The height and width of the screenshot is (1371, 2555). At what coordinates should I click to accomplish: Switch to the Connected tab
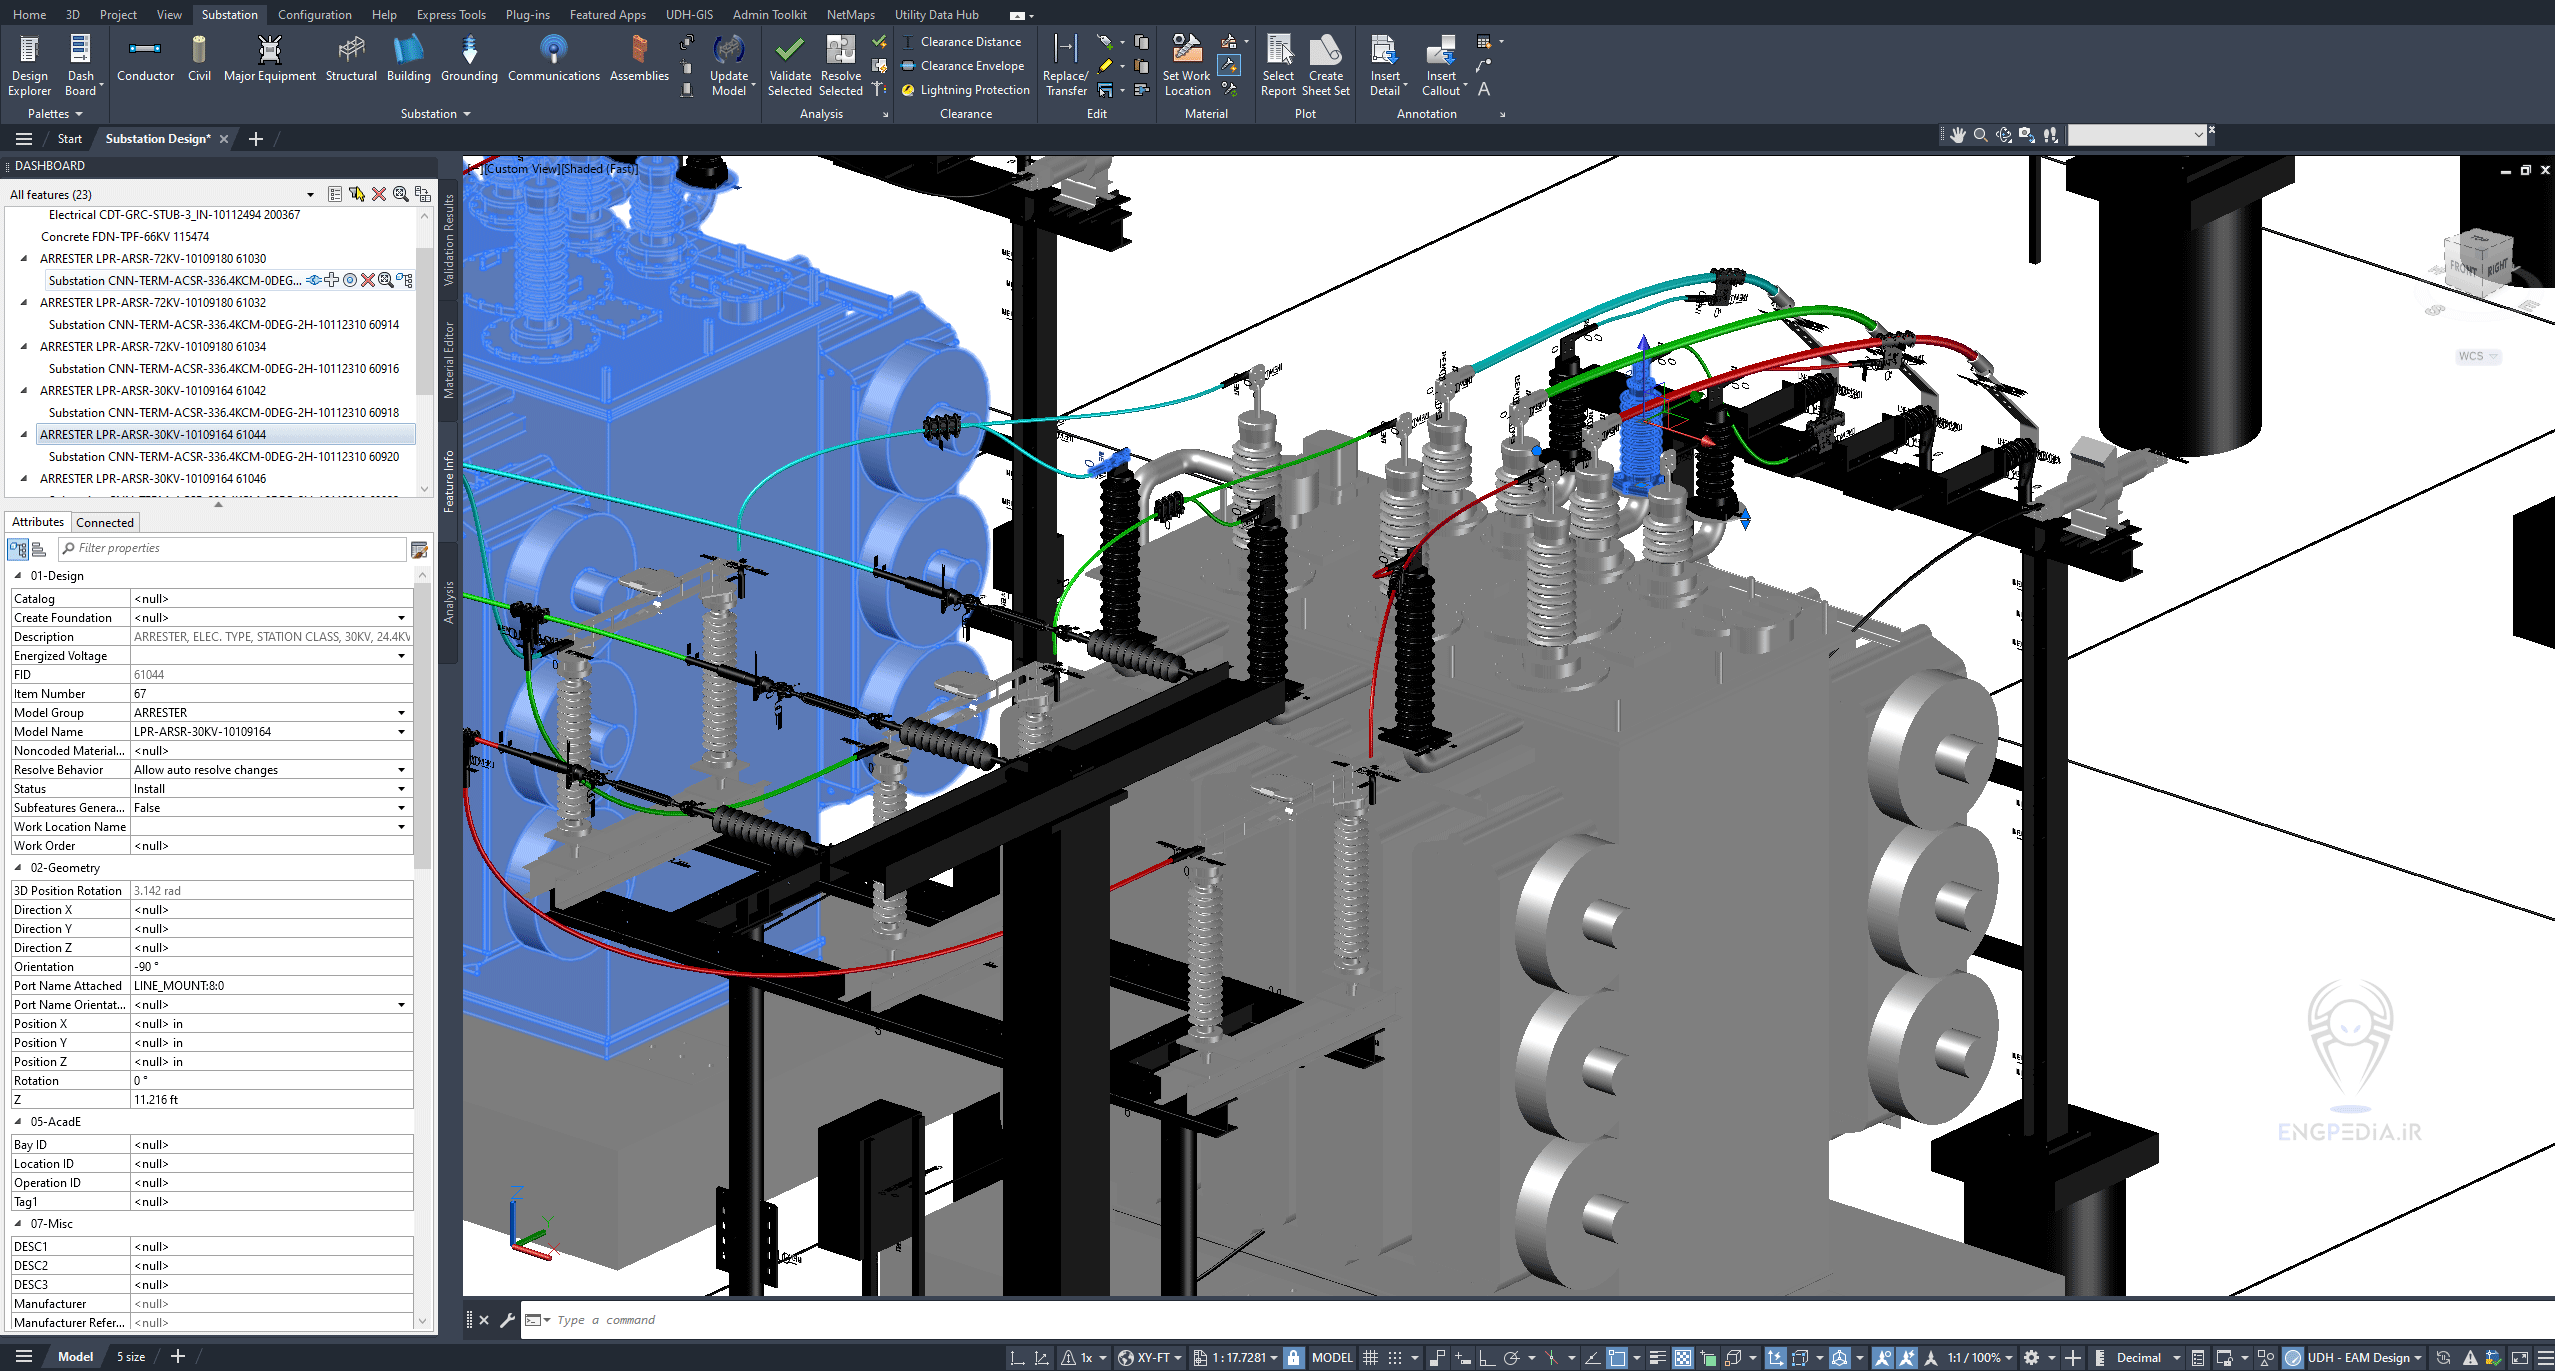(x=104, y=521)
